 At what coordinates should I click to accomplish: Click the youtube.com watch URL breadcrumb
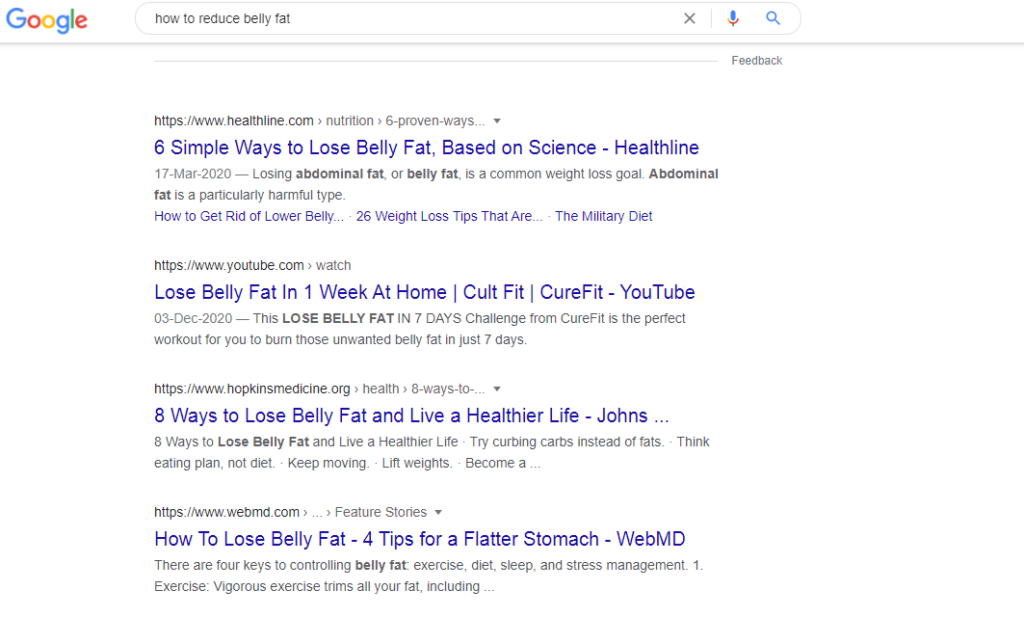pyautogui.click(x=252, y=265)
